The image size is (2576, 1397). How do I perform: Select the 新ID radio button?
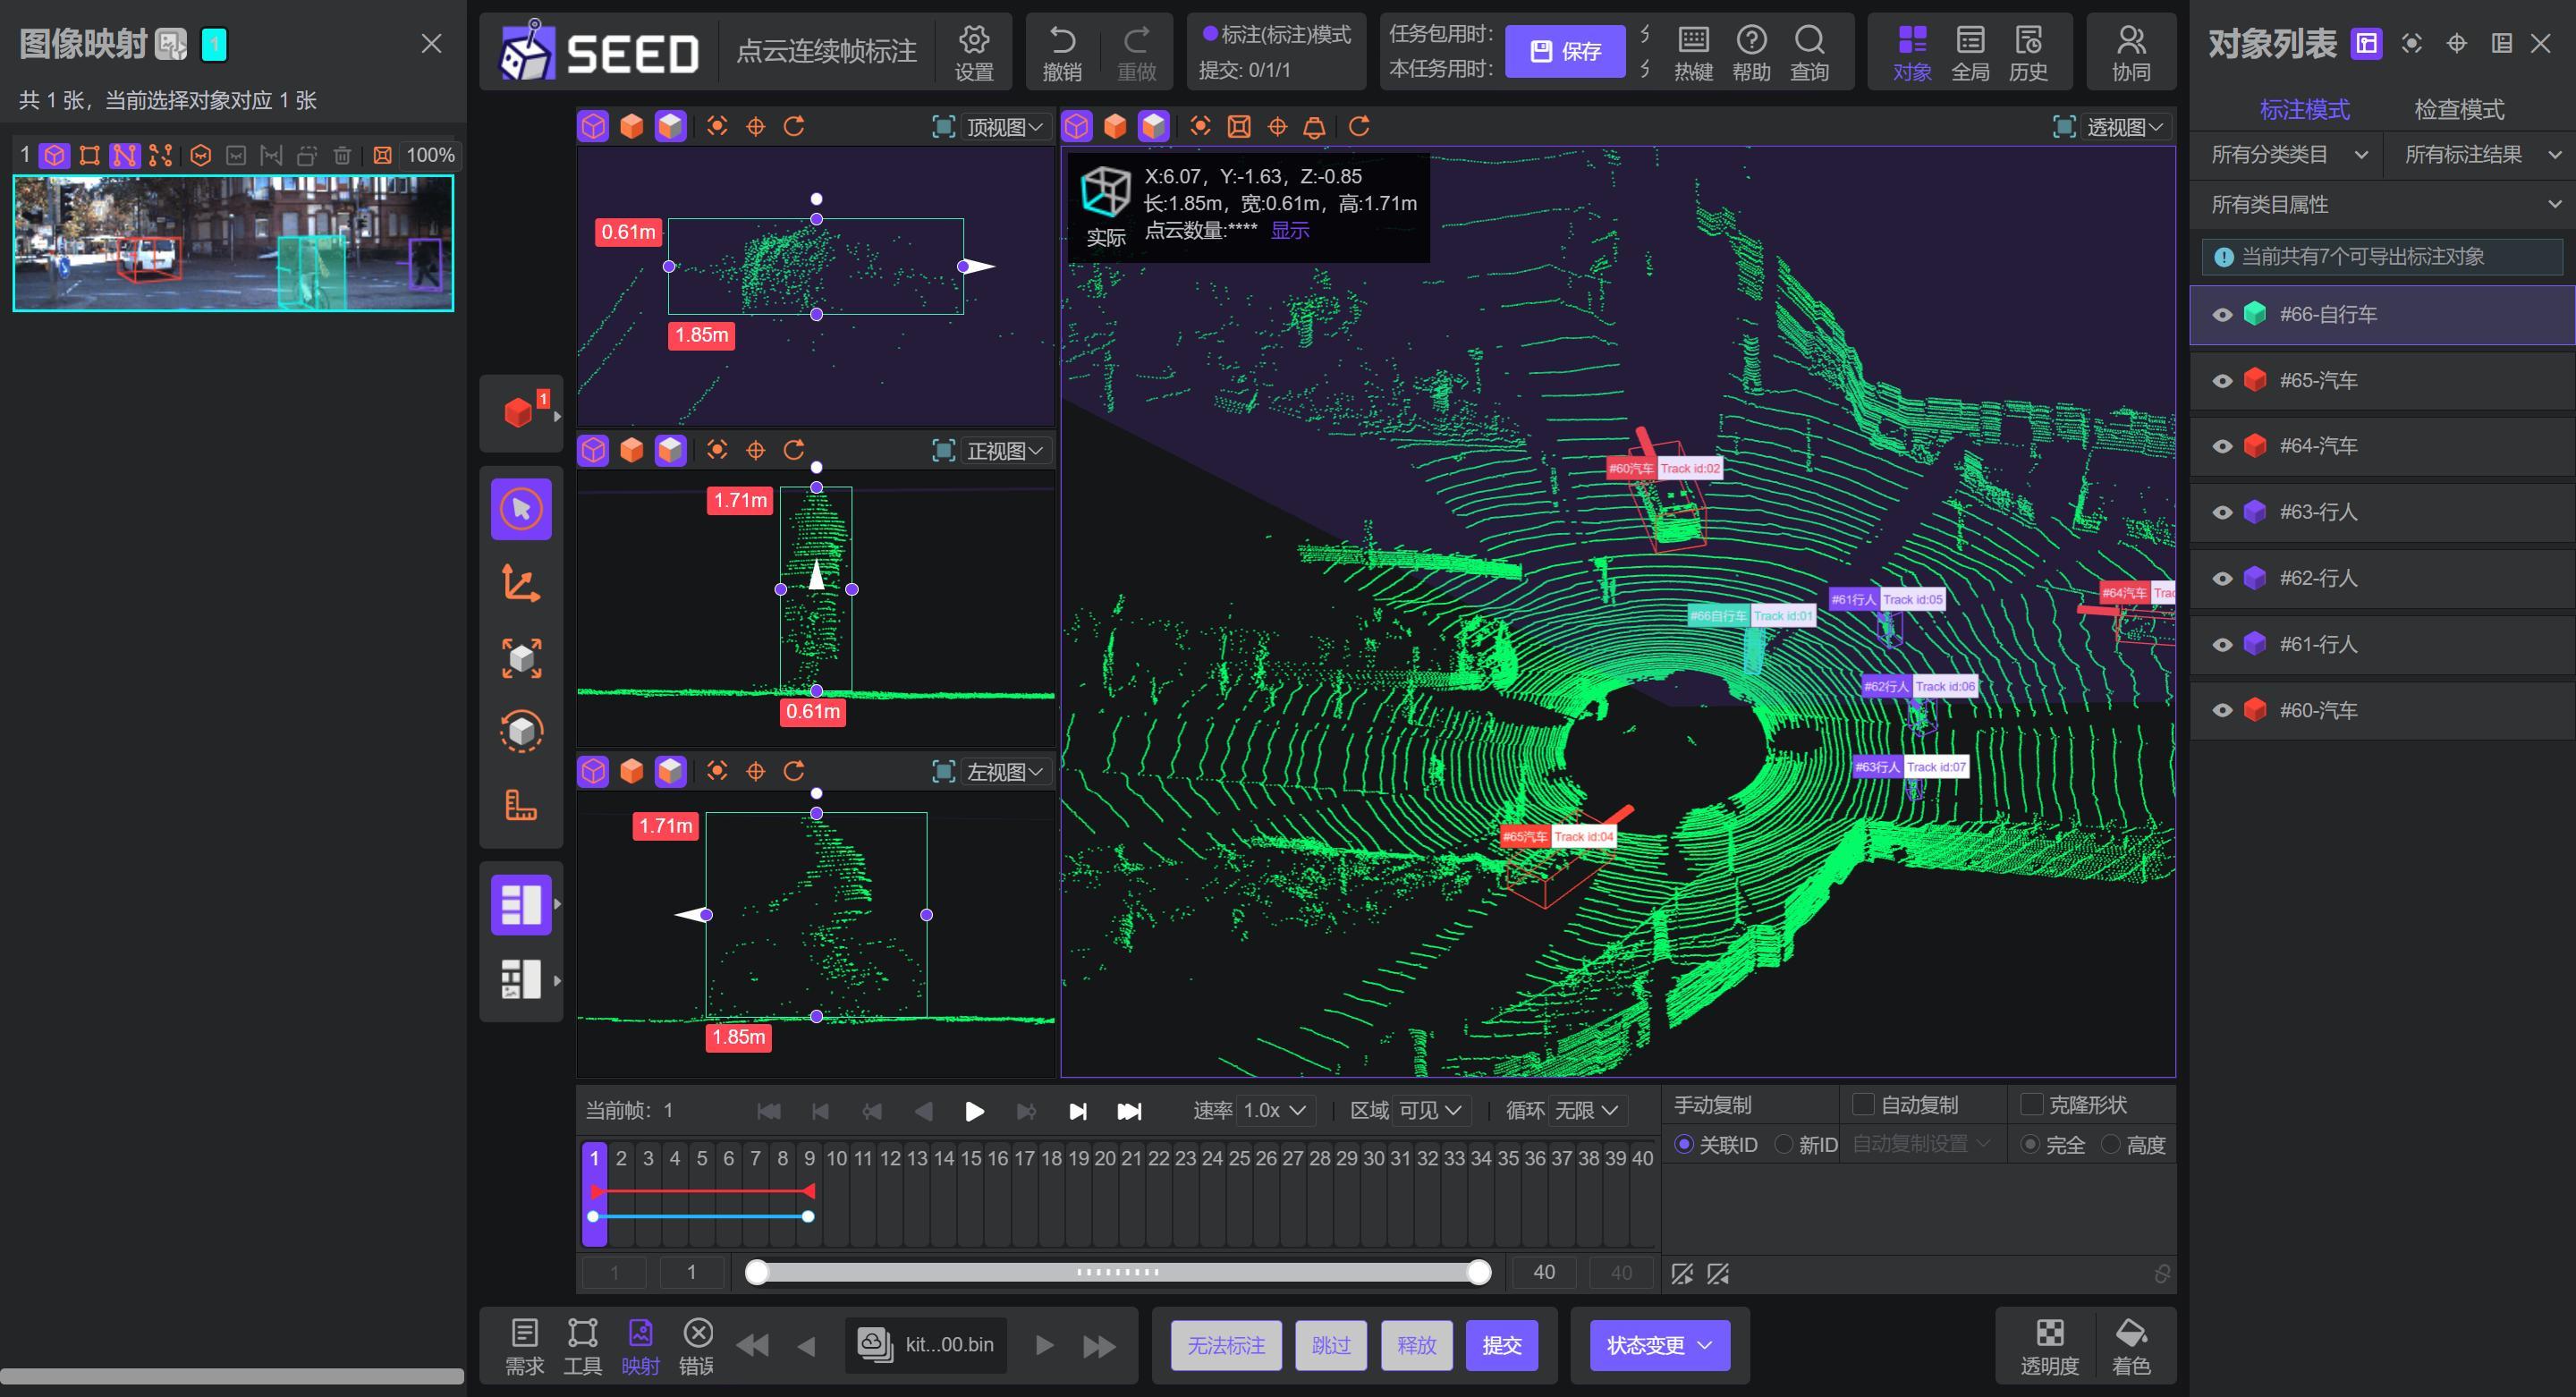(x=1783, y=1144)
